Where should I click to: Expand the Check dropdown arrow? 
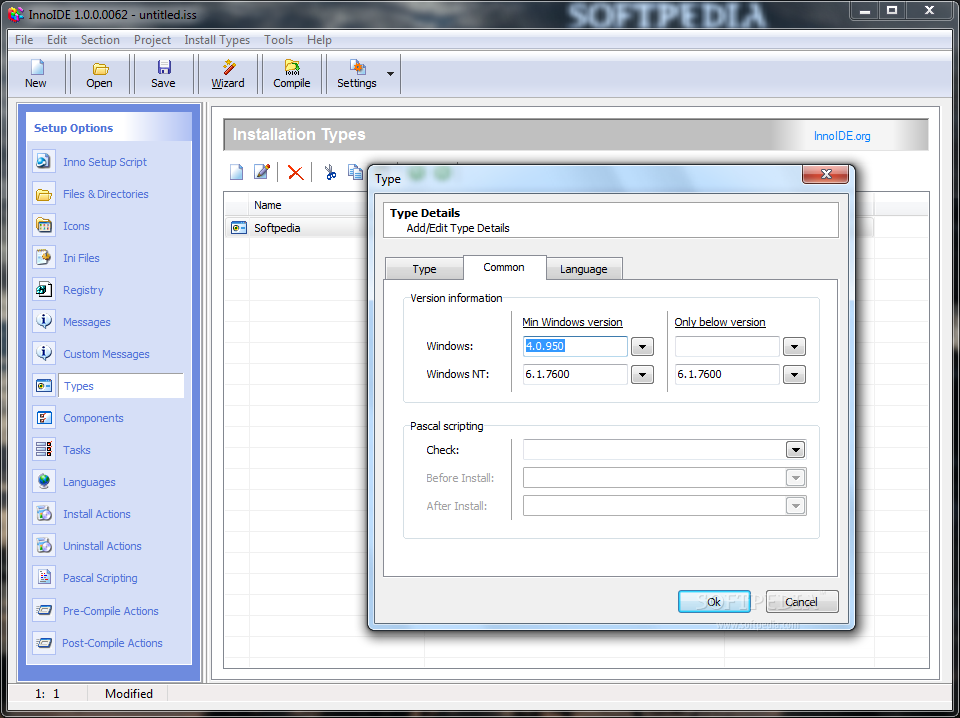pyautogui.click(x=795, y=450)
